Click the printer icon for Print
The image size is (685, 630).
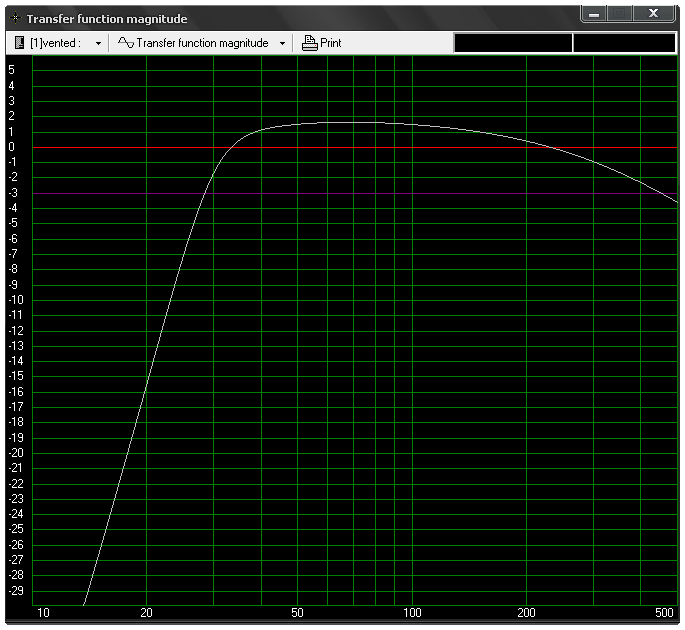(x=310, y=43)
